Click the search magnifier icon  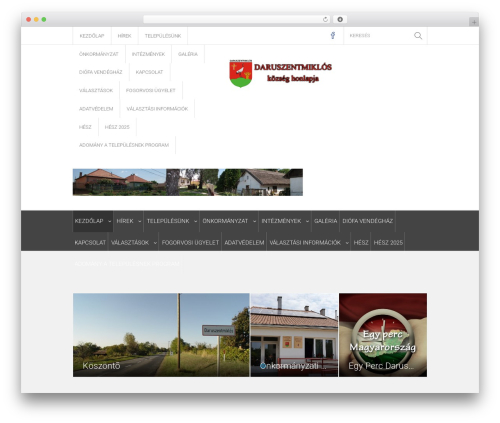(x=418, y=36)
